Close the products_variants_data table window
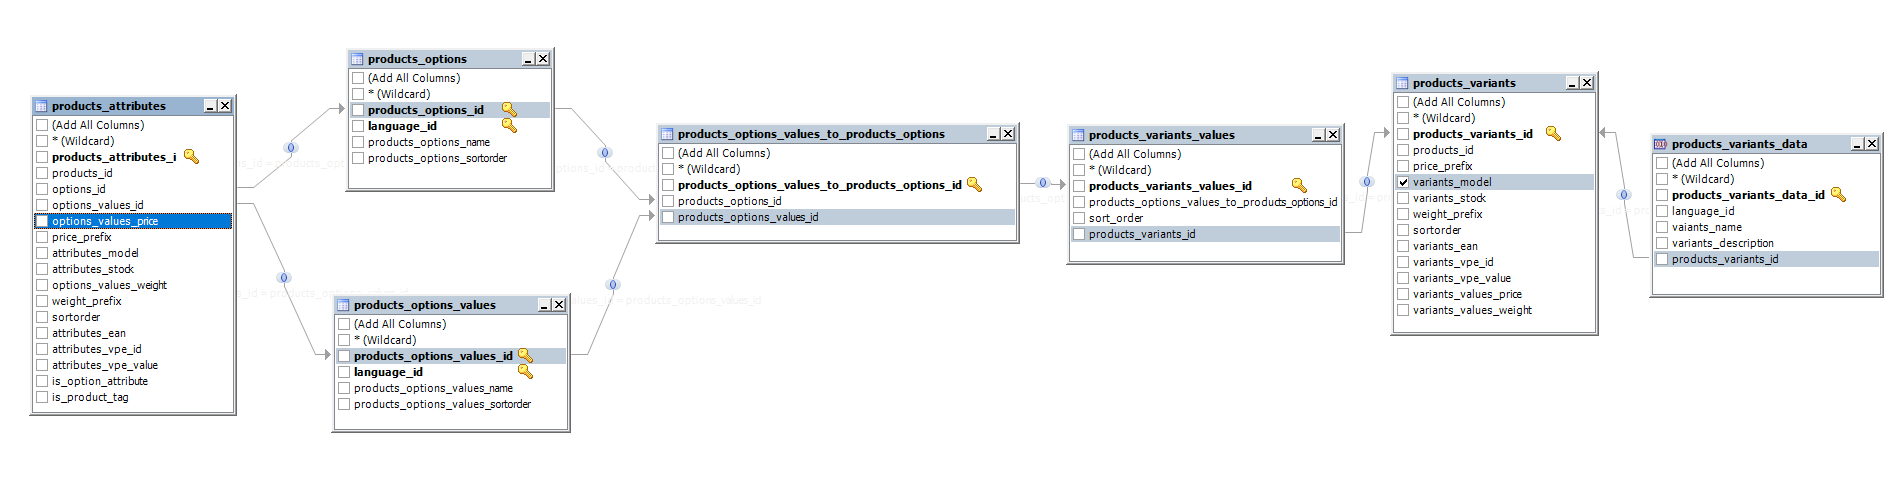 click(x=1872, y=144)
